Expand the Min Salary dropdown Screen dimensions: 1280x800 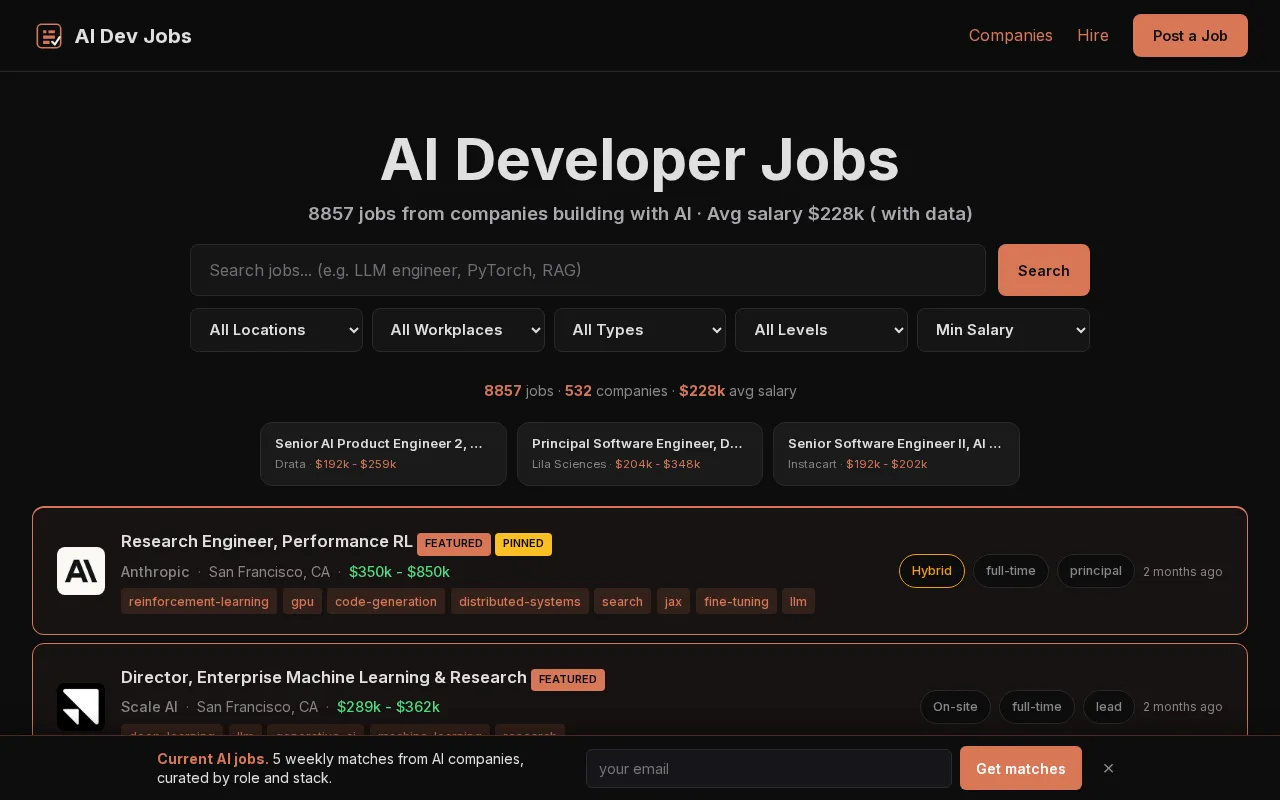(x=1003, y=330)
